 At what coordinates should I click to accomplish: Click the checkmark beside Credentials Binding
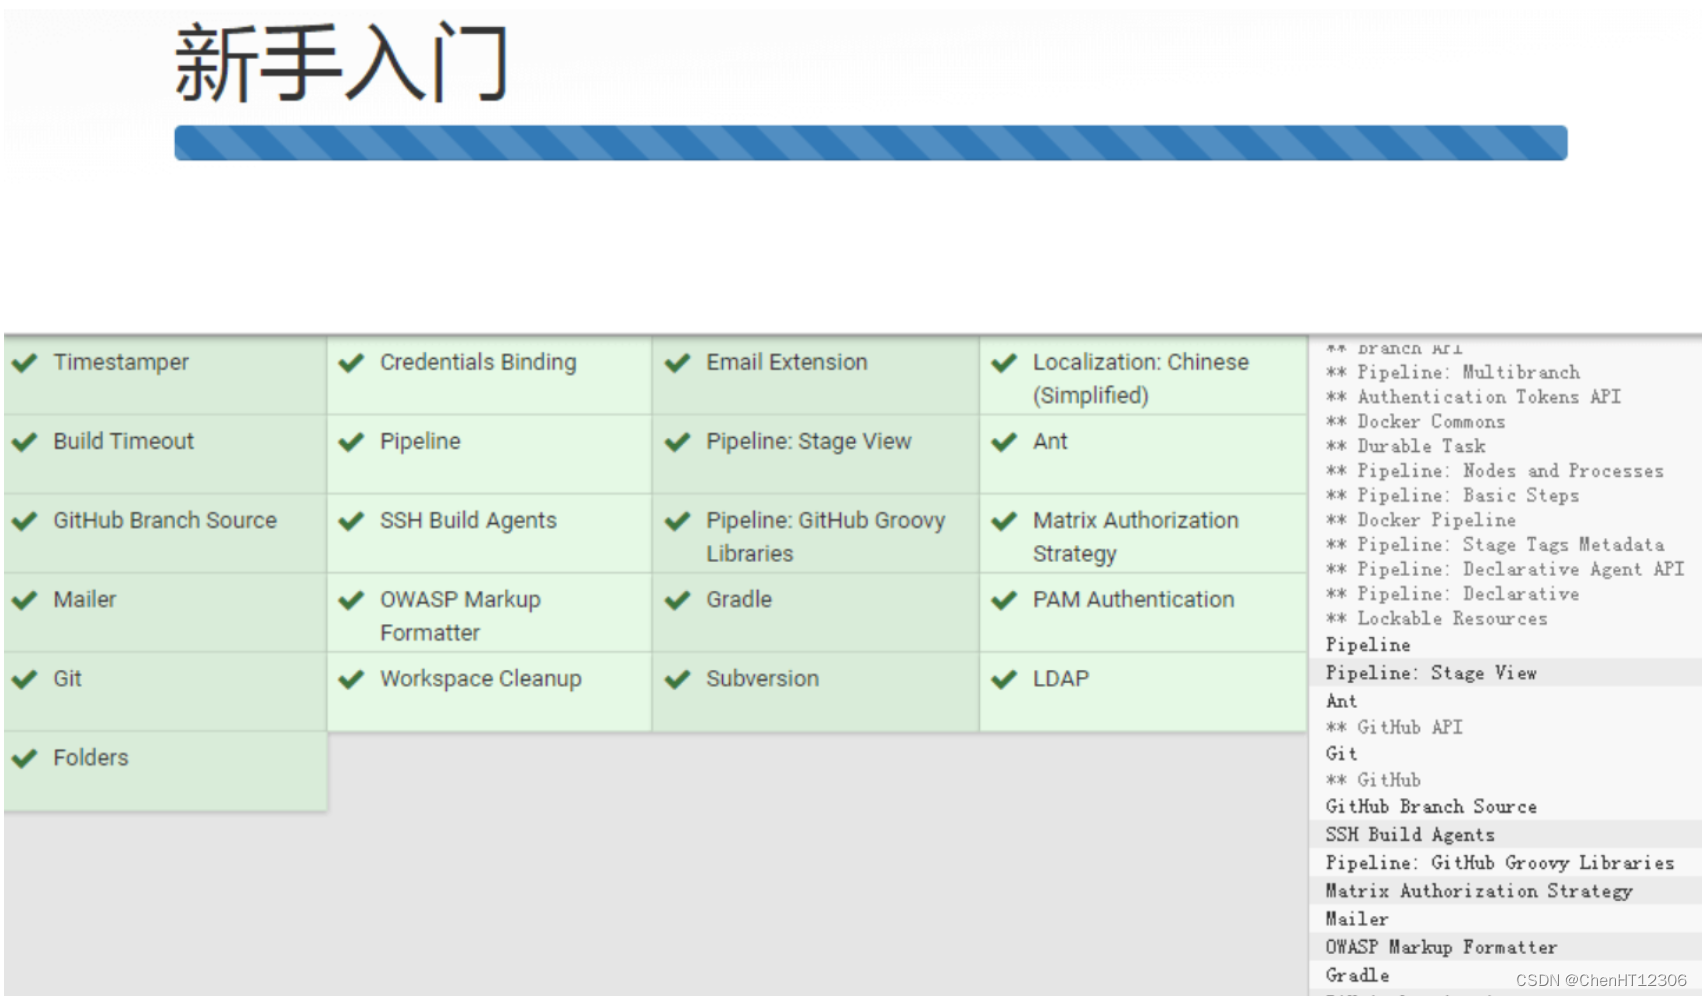[x=351, y=363]
